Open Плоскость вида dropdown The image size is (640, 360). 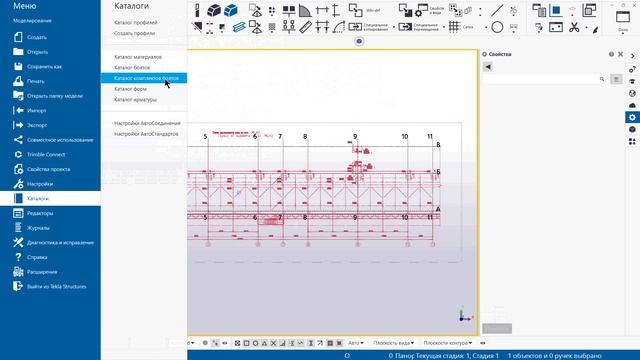click(x=393, y=343)
